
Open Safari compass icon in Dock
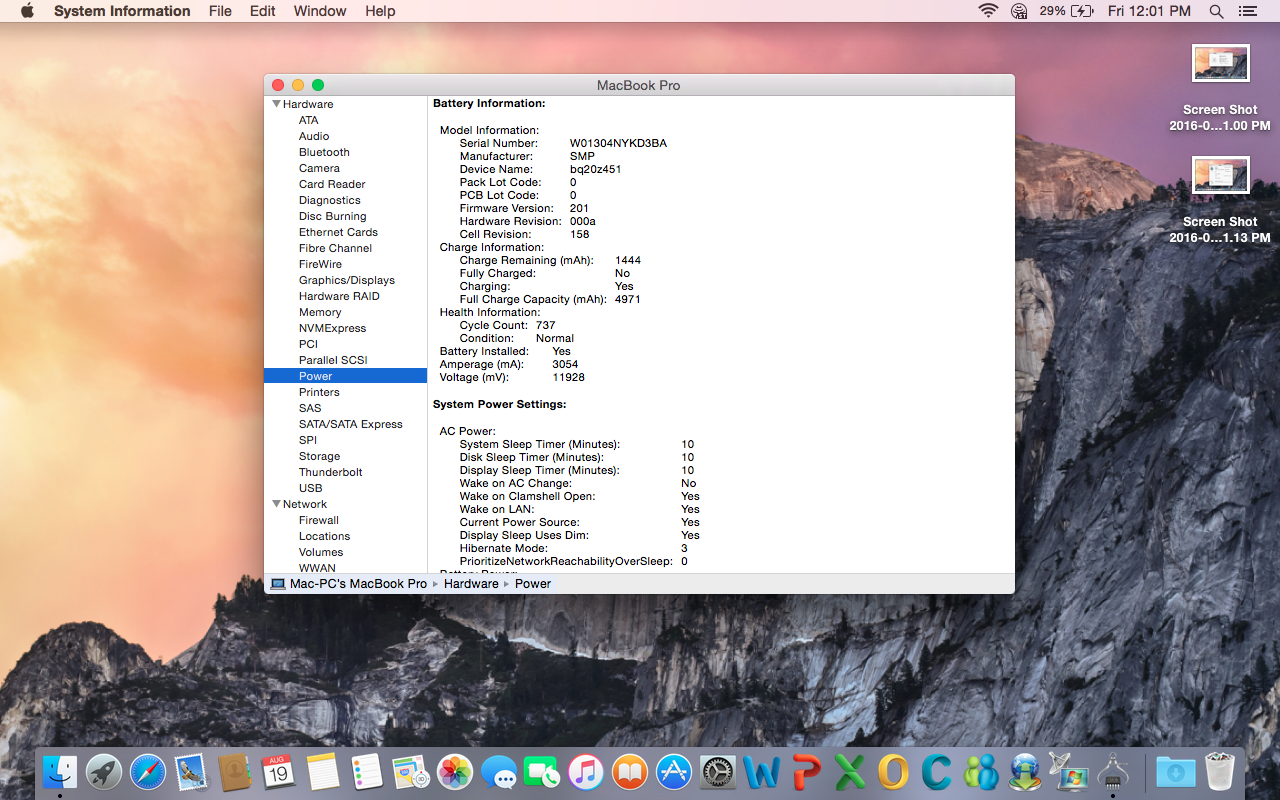click(148, 772)
